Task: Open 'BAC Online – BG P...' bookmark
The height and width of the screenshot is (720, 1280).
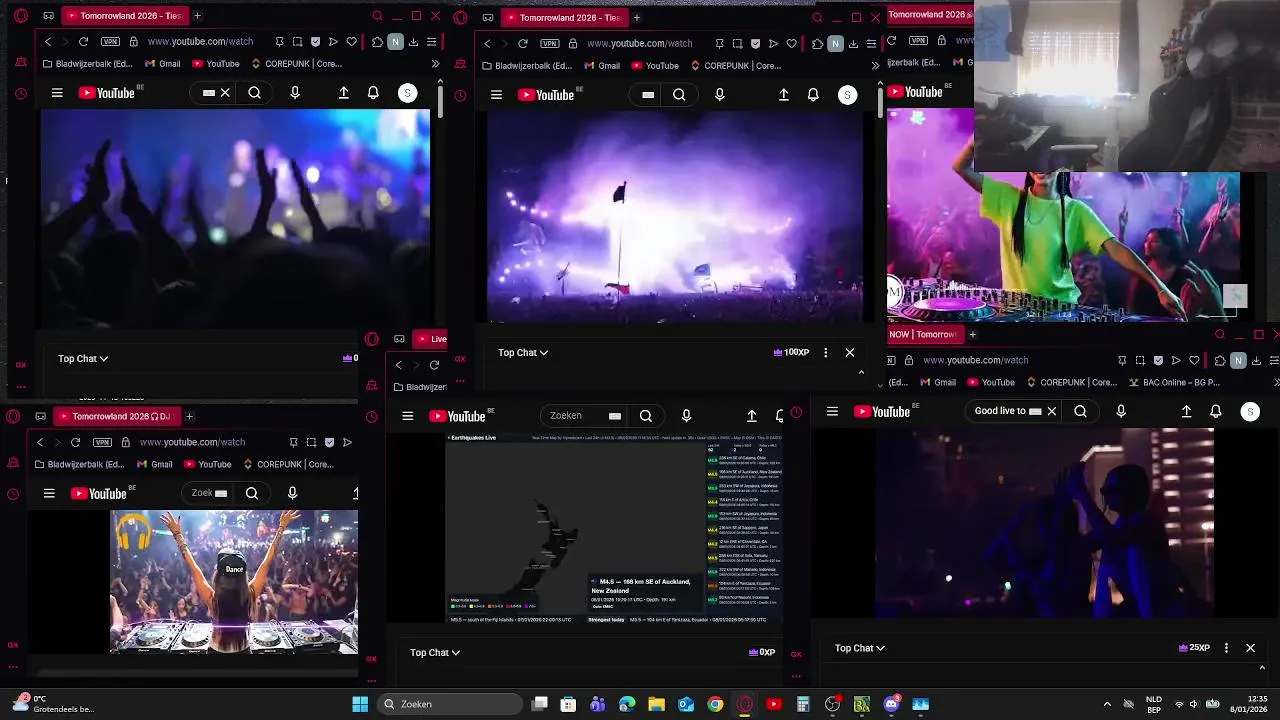Action: (x=1176, y=382)
